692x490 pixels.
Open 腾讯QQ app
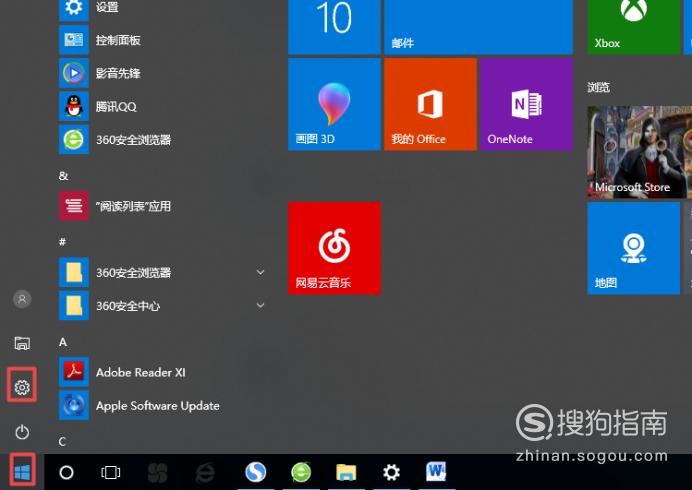(x=163, y=106)
